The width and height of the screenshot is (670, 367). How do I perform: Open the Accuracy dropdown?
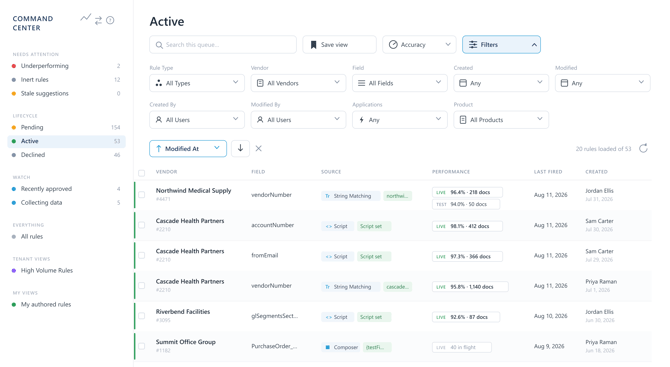point(419,44)
